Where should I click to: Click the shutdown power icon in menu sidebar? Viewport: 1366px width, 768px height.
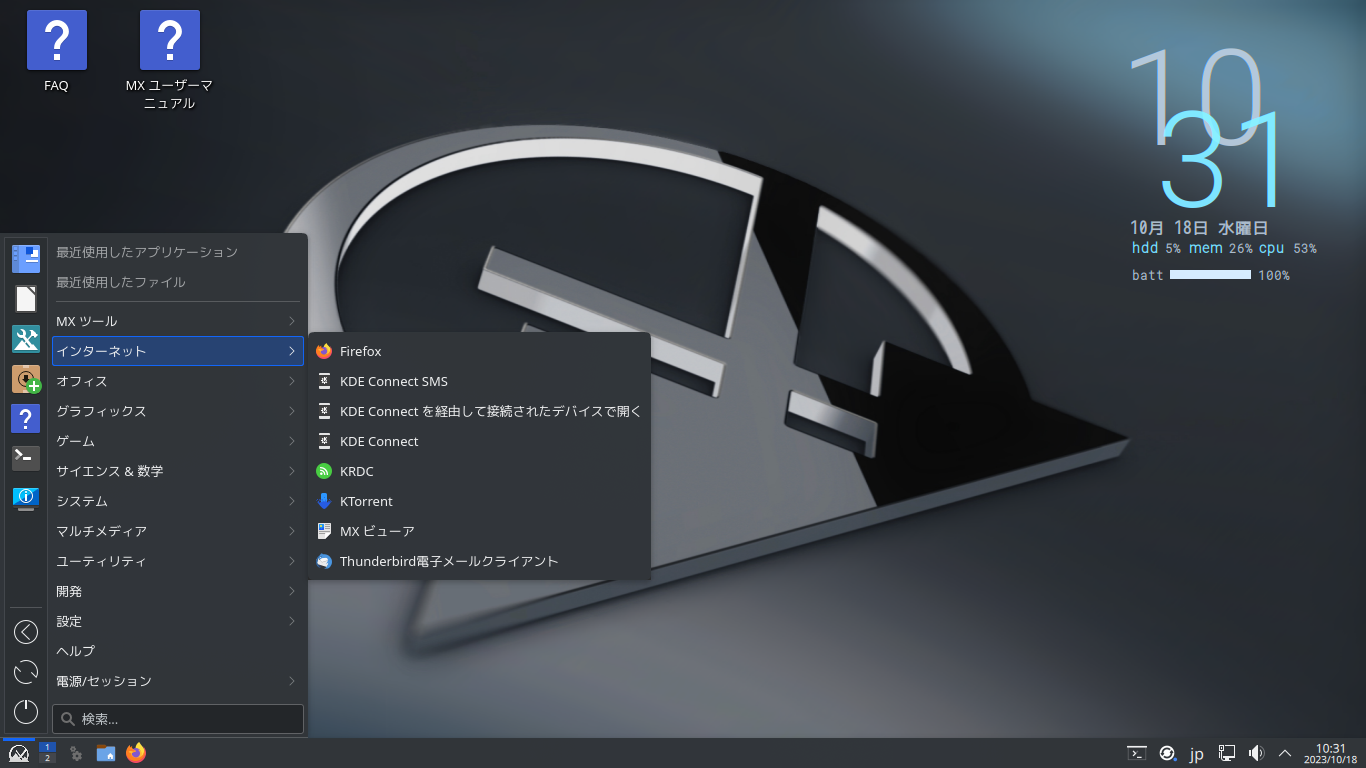point(26,712)
